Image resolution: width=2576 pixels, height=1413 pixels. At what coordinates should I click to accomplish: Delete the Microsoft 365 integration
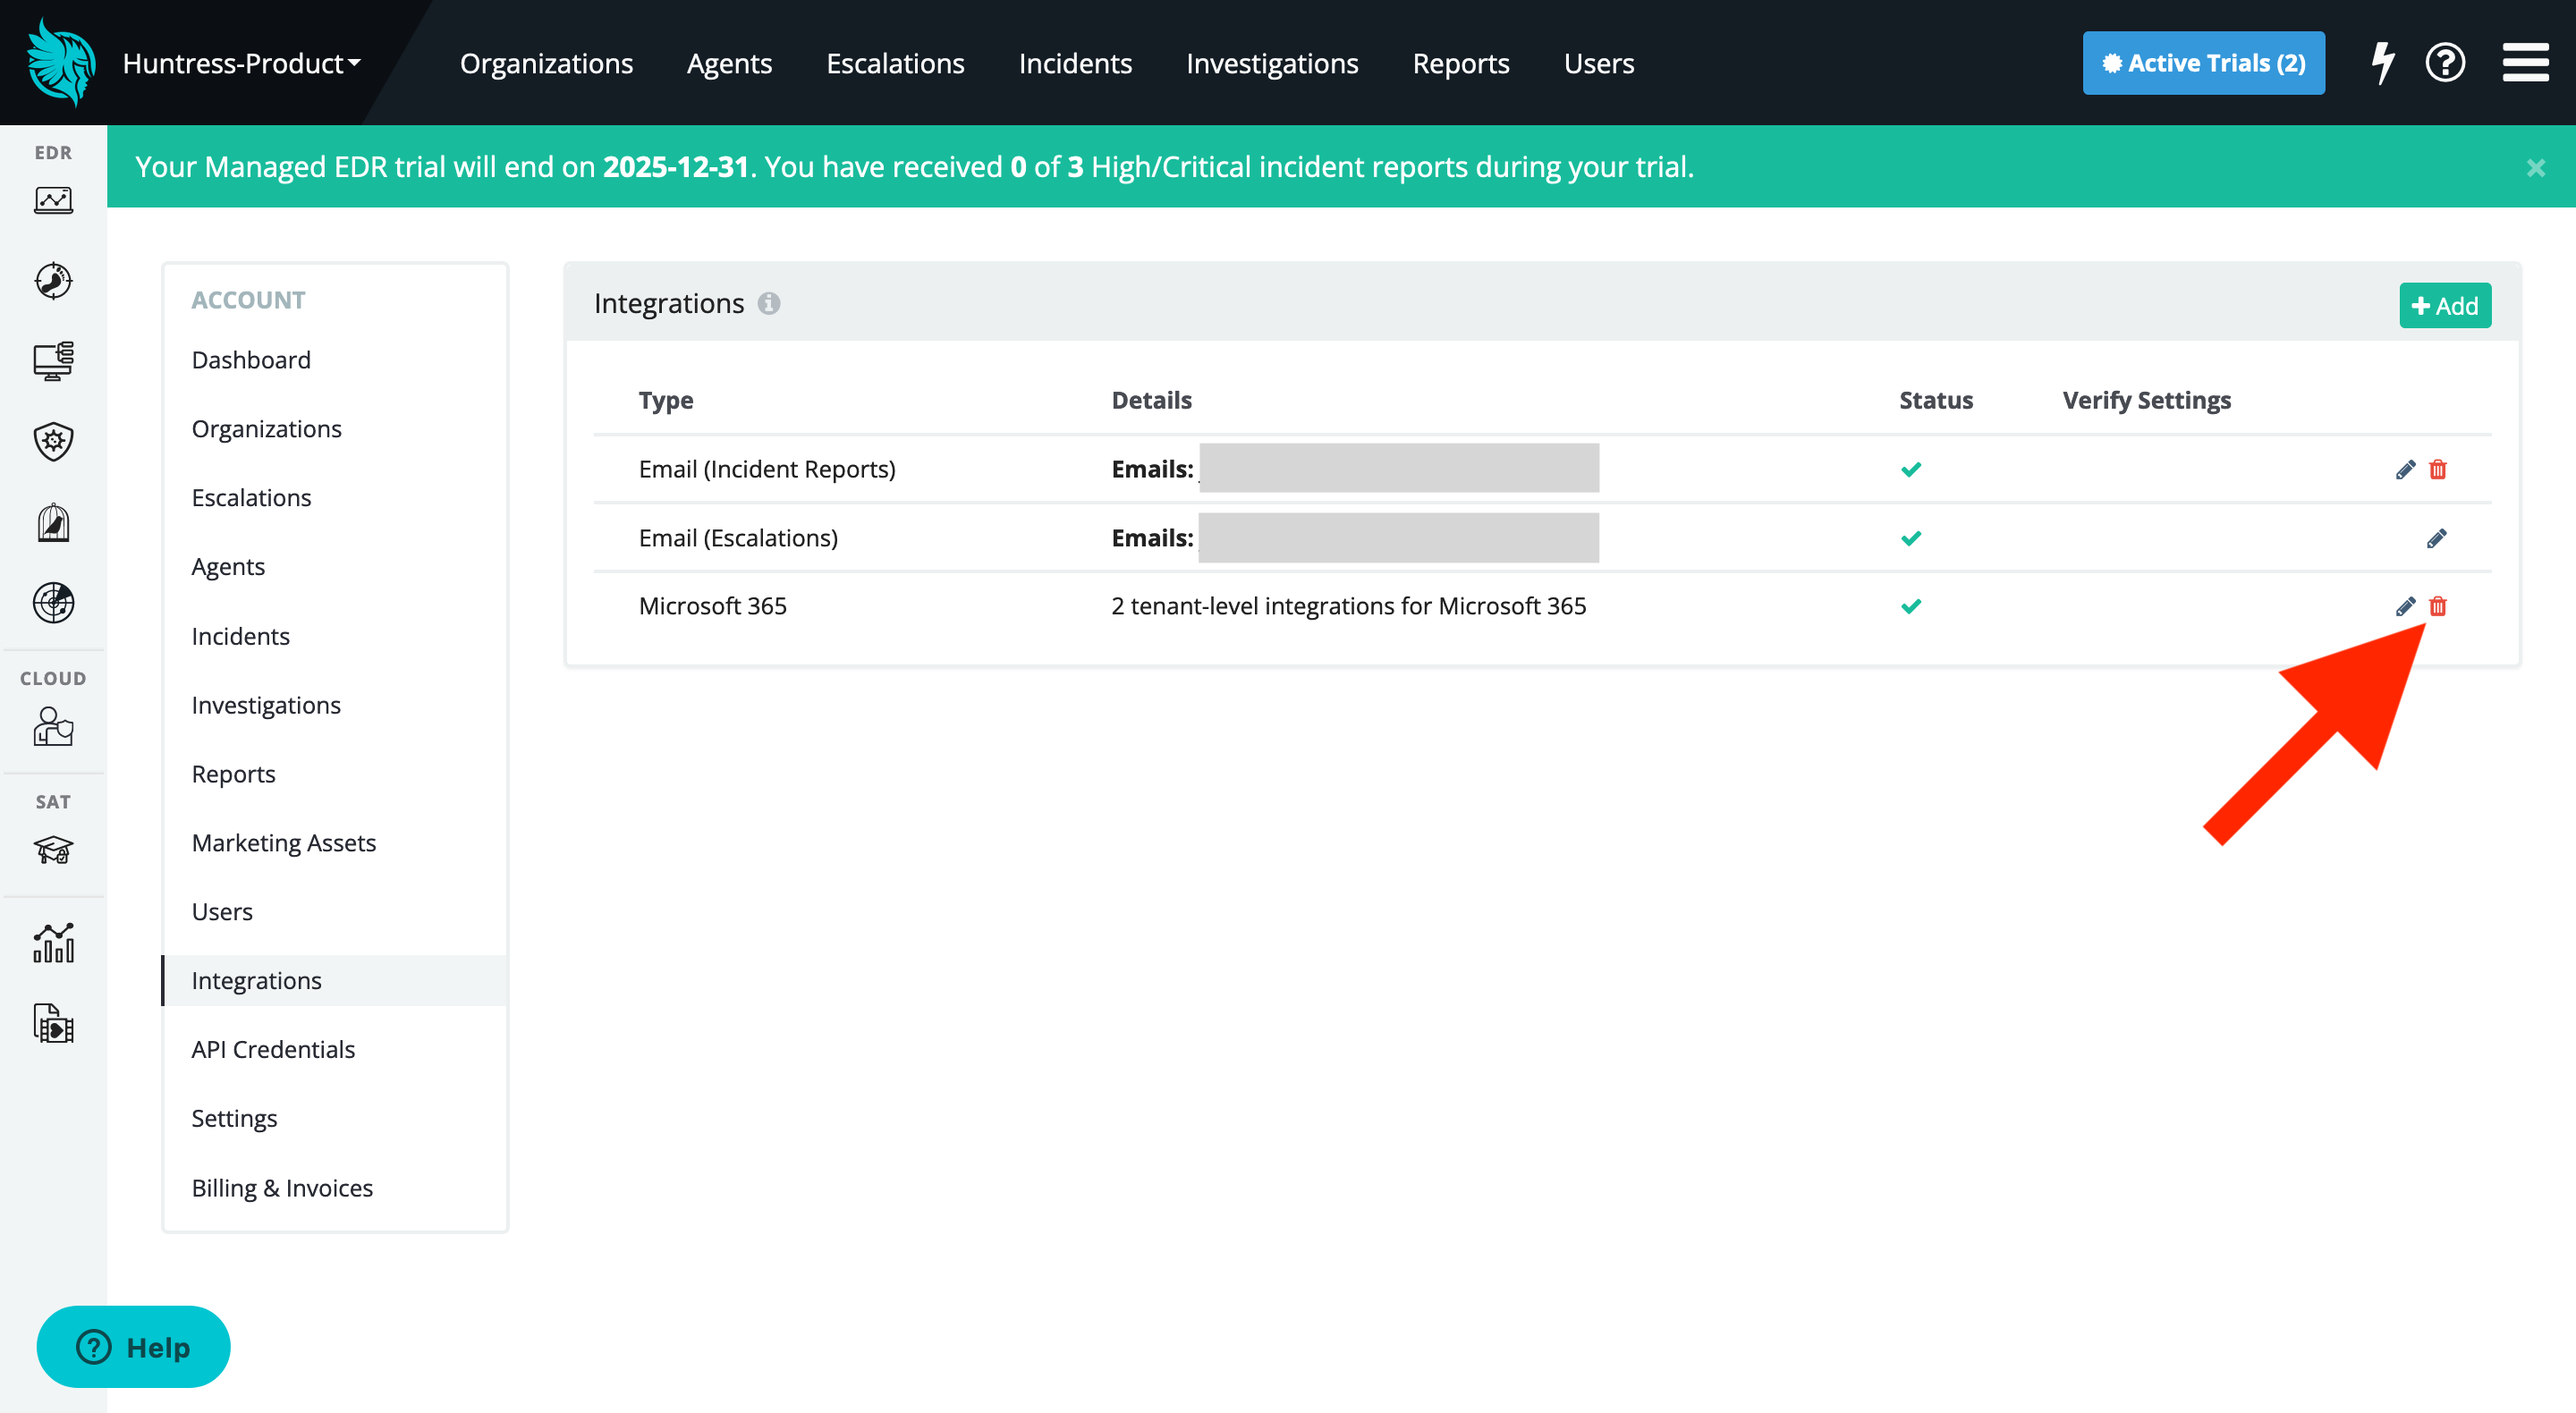(x=2437, y=606)
